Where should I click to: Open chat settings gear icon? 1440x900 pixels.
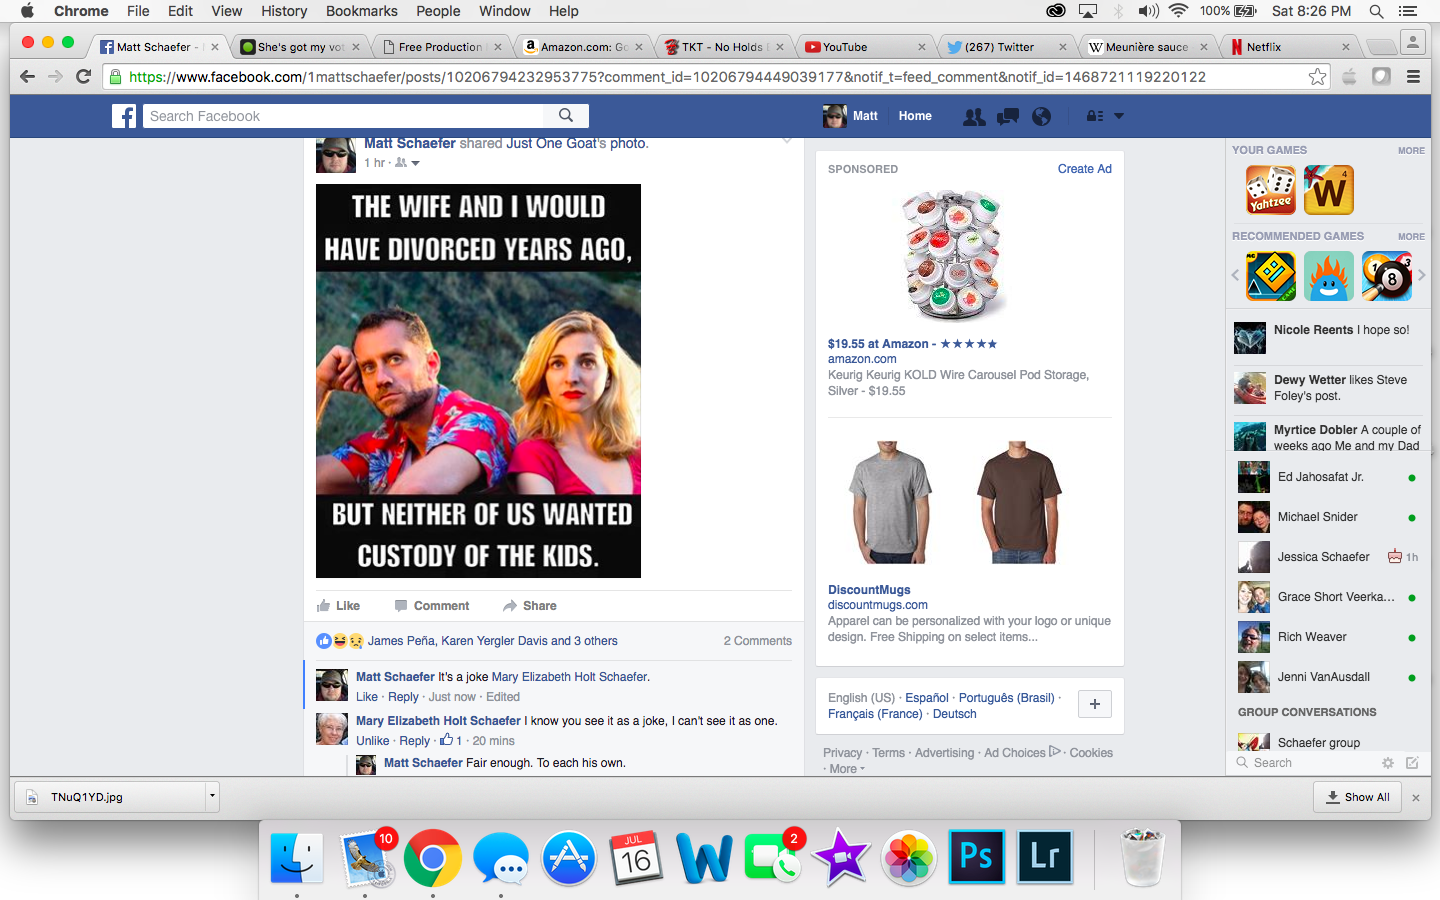coord(1388,763)
